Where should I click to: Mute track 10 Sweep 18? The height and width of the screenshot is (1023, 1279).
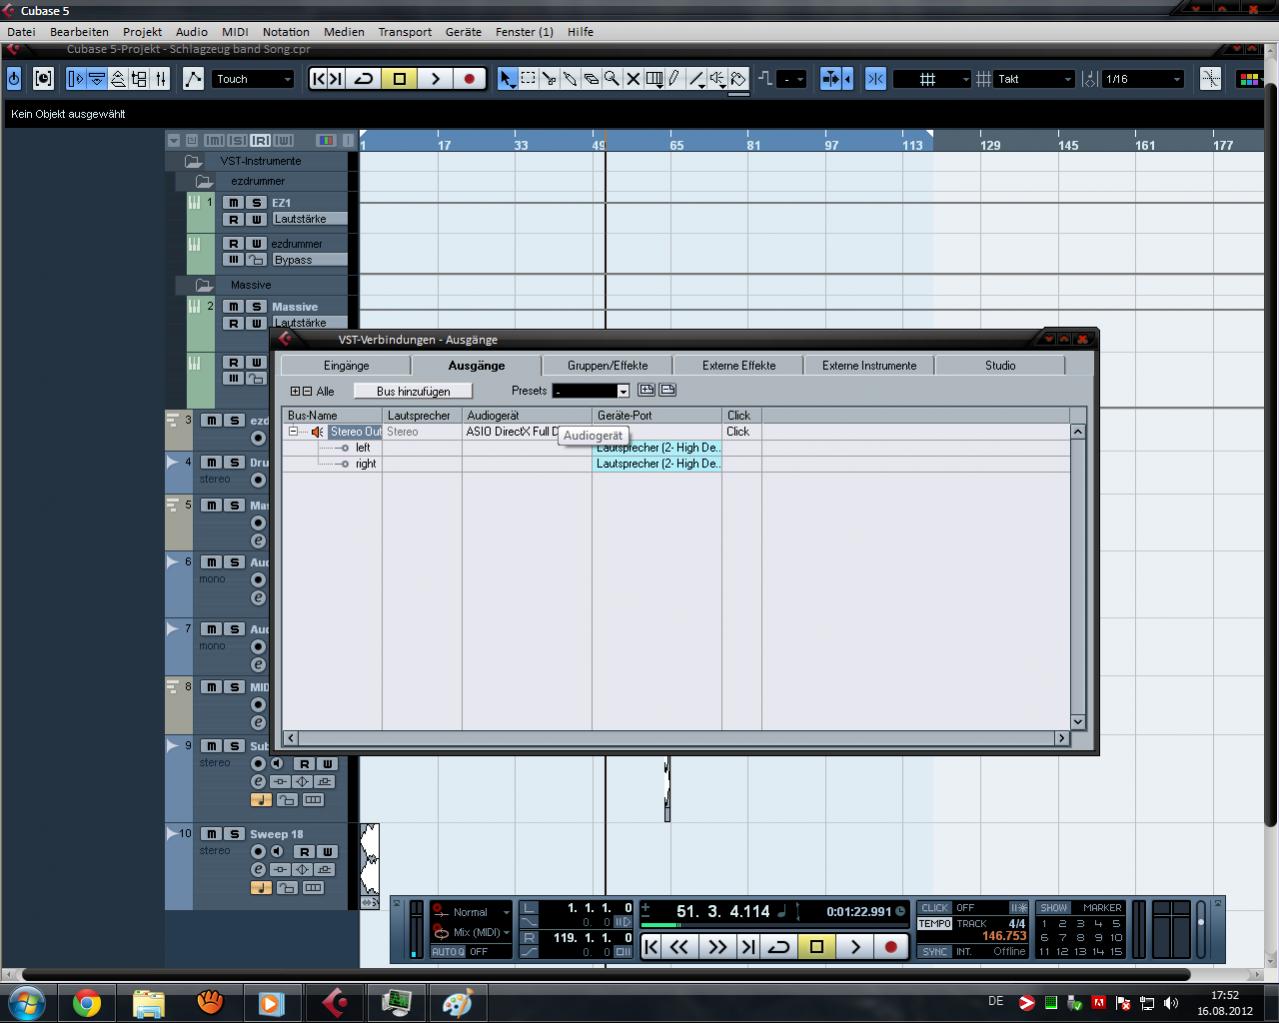(211, 834)
